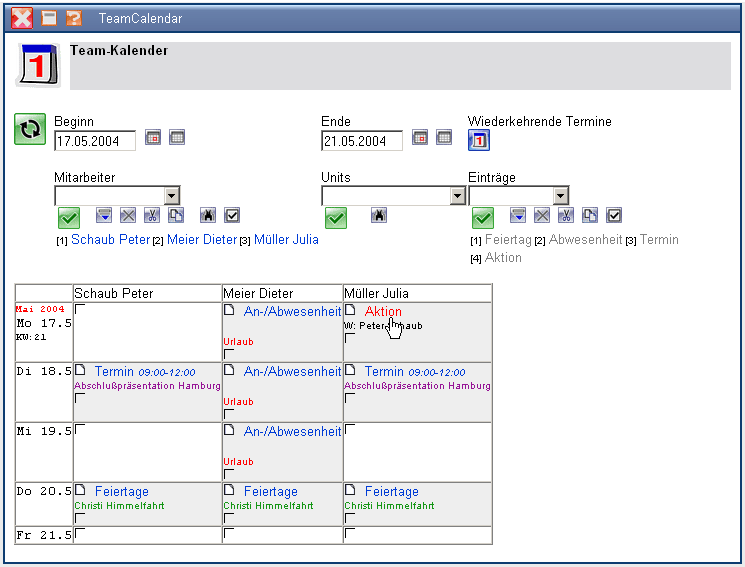Click the scissors icon under Mitarbeiter
The height and width of the screenshot is (567, 745).
(x=151, y=215)
